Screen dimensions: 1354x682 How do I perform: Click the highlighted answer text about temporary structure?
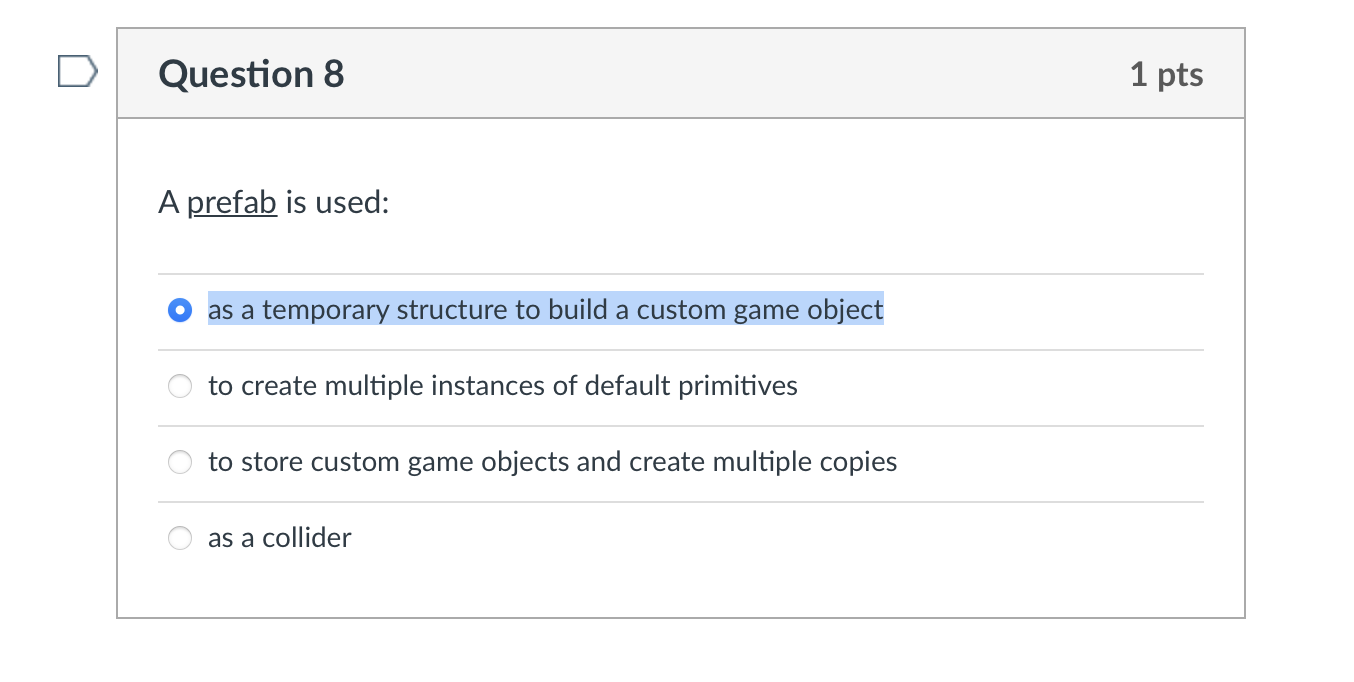coord(545,310)
